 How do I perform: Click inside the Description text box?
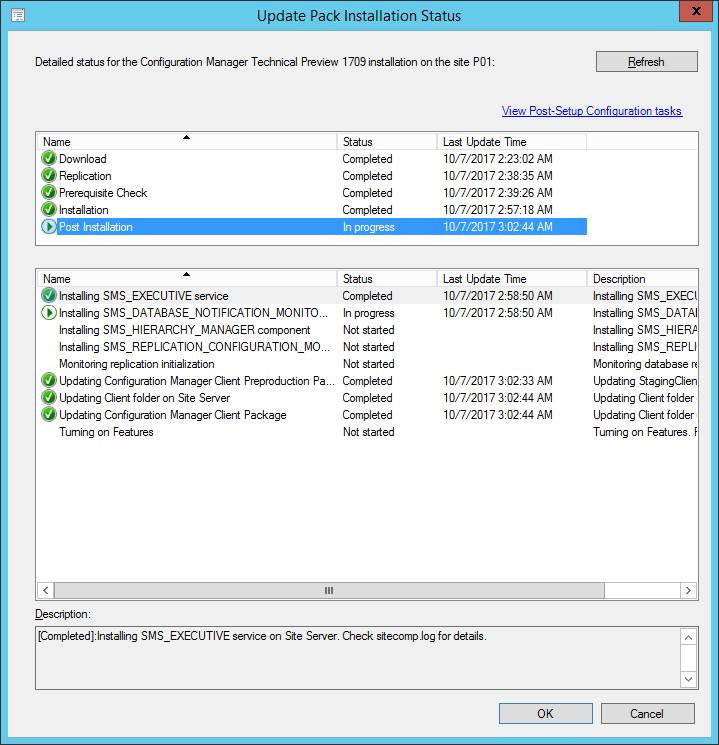pyautogui.click(x=359, y=658)
